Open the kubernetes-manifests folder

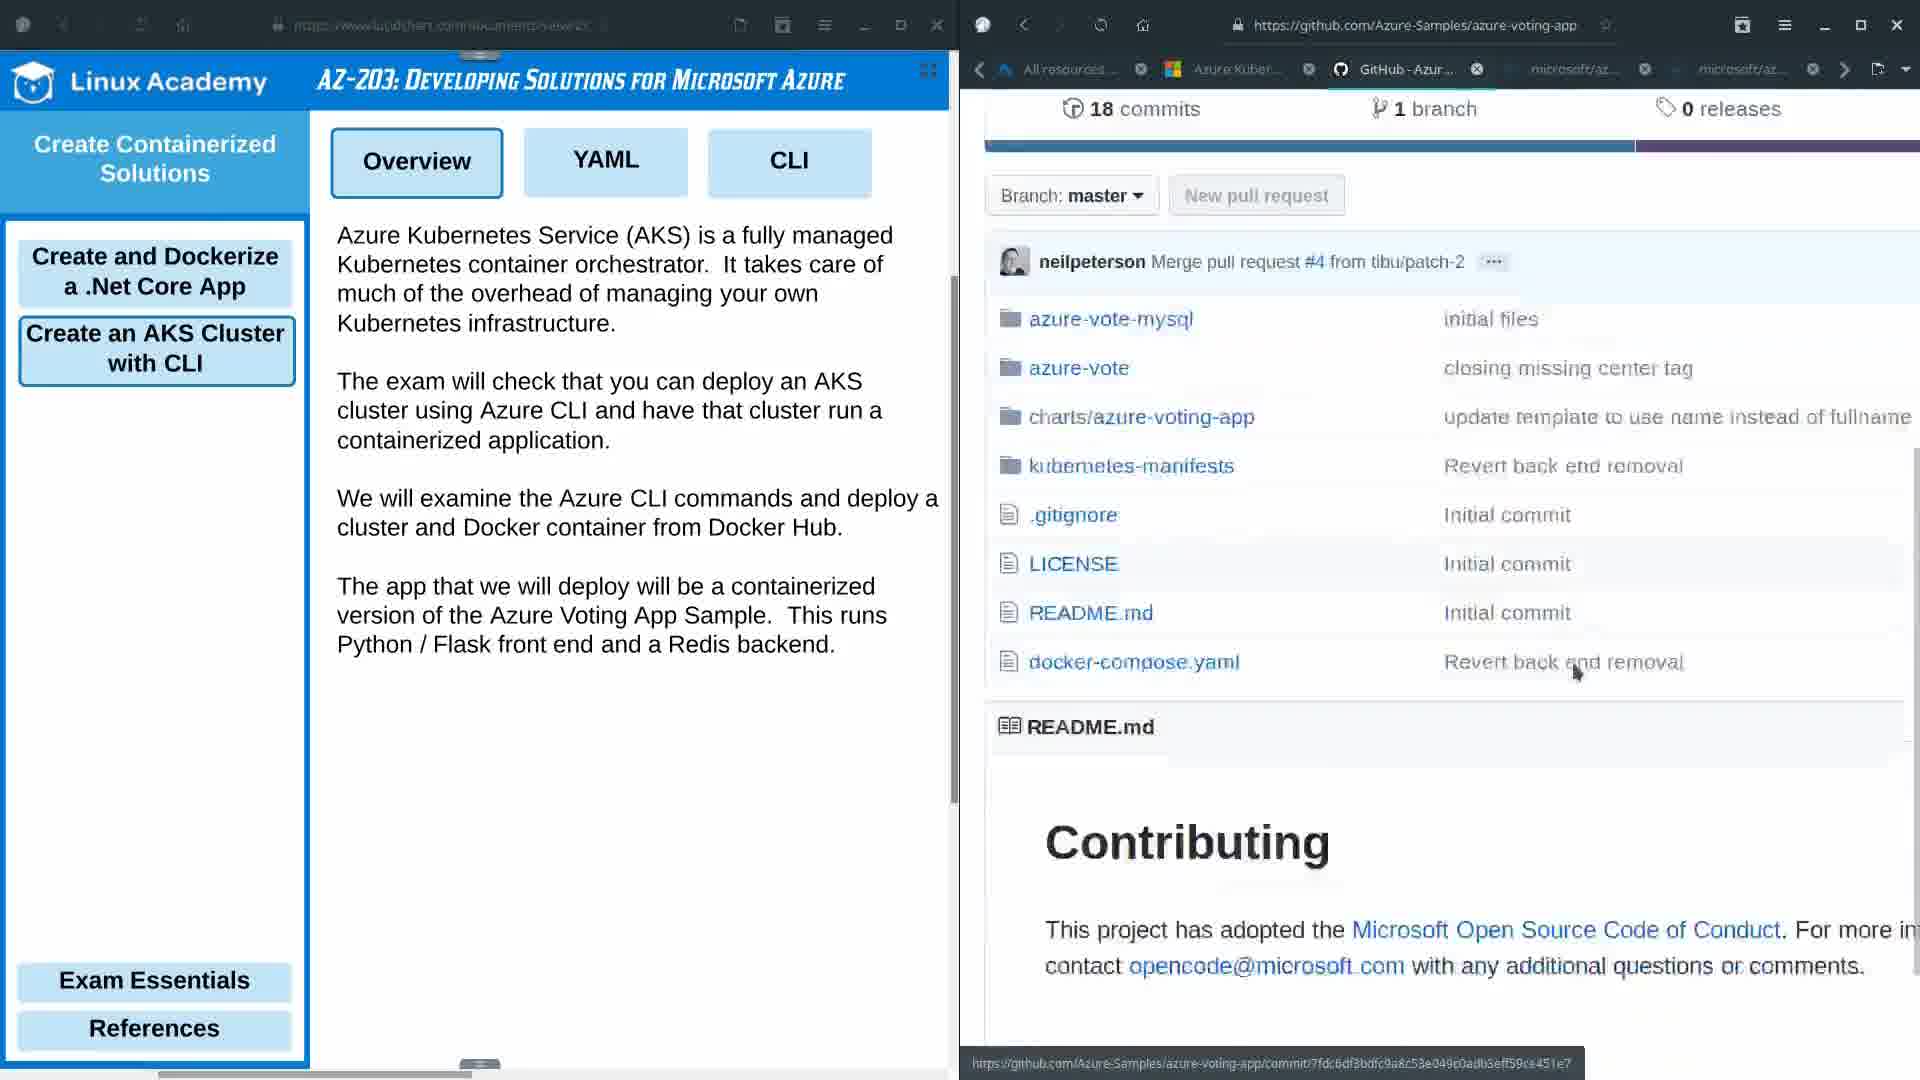coord(1131,466)
